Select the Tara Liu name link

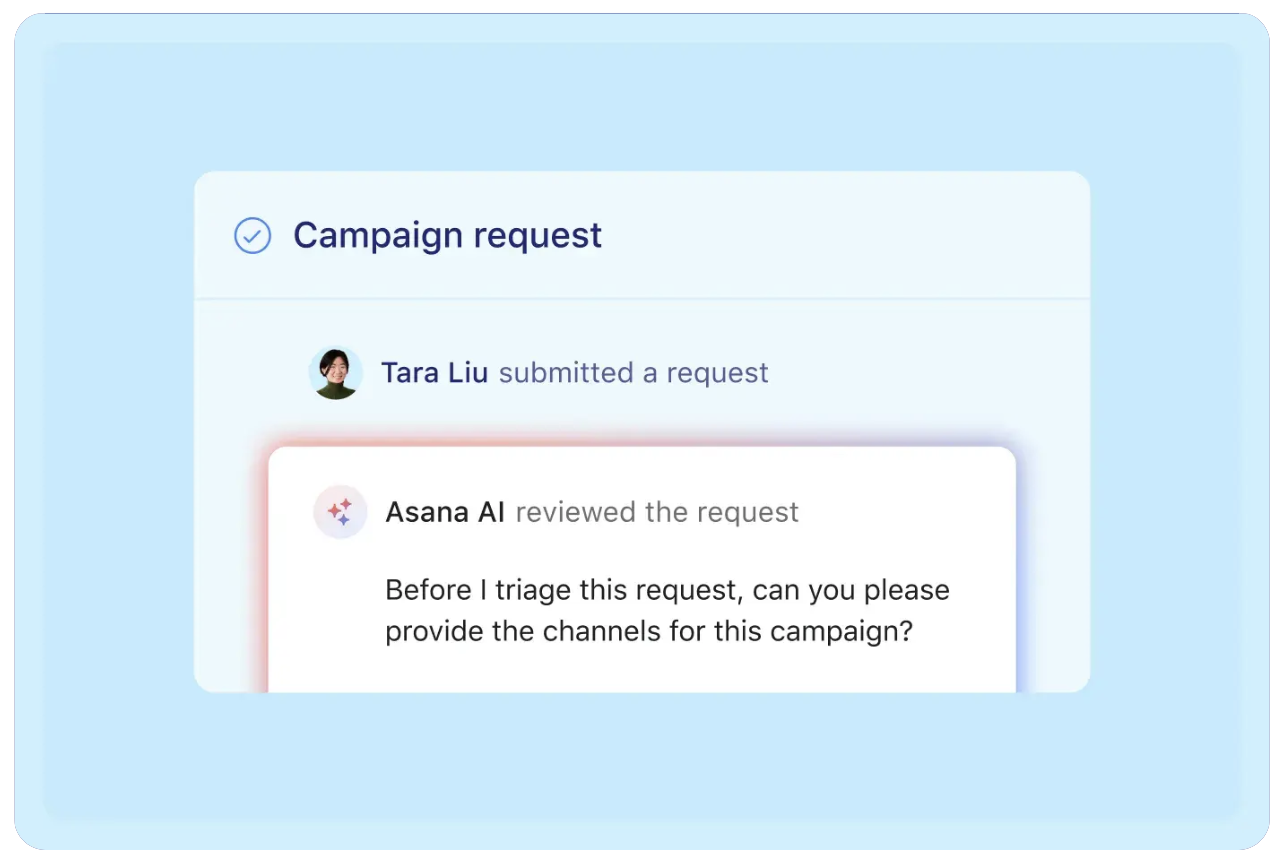(434, 373)
